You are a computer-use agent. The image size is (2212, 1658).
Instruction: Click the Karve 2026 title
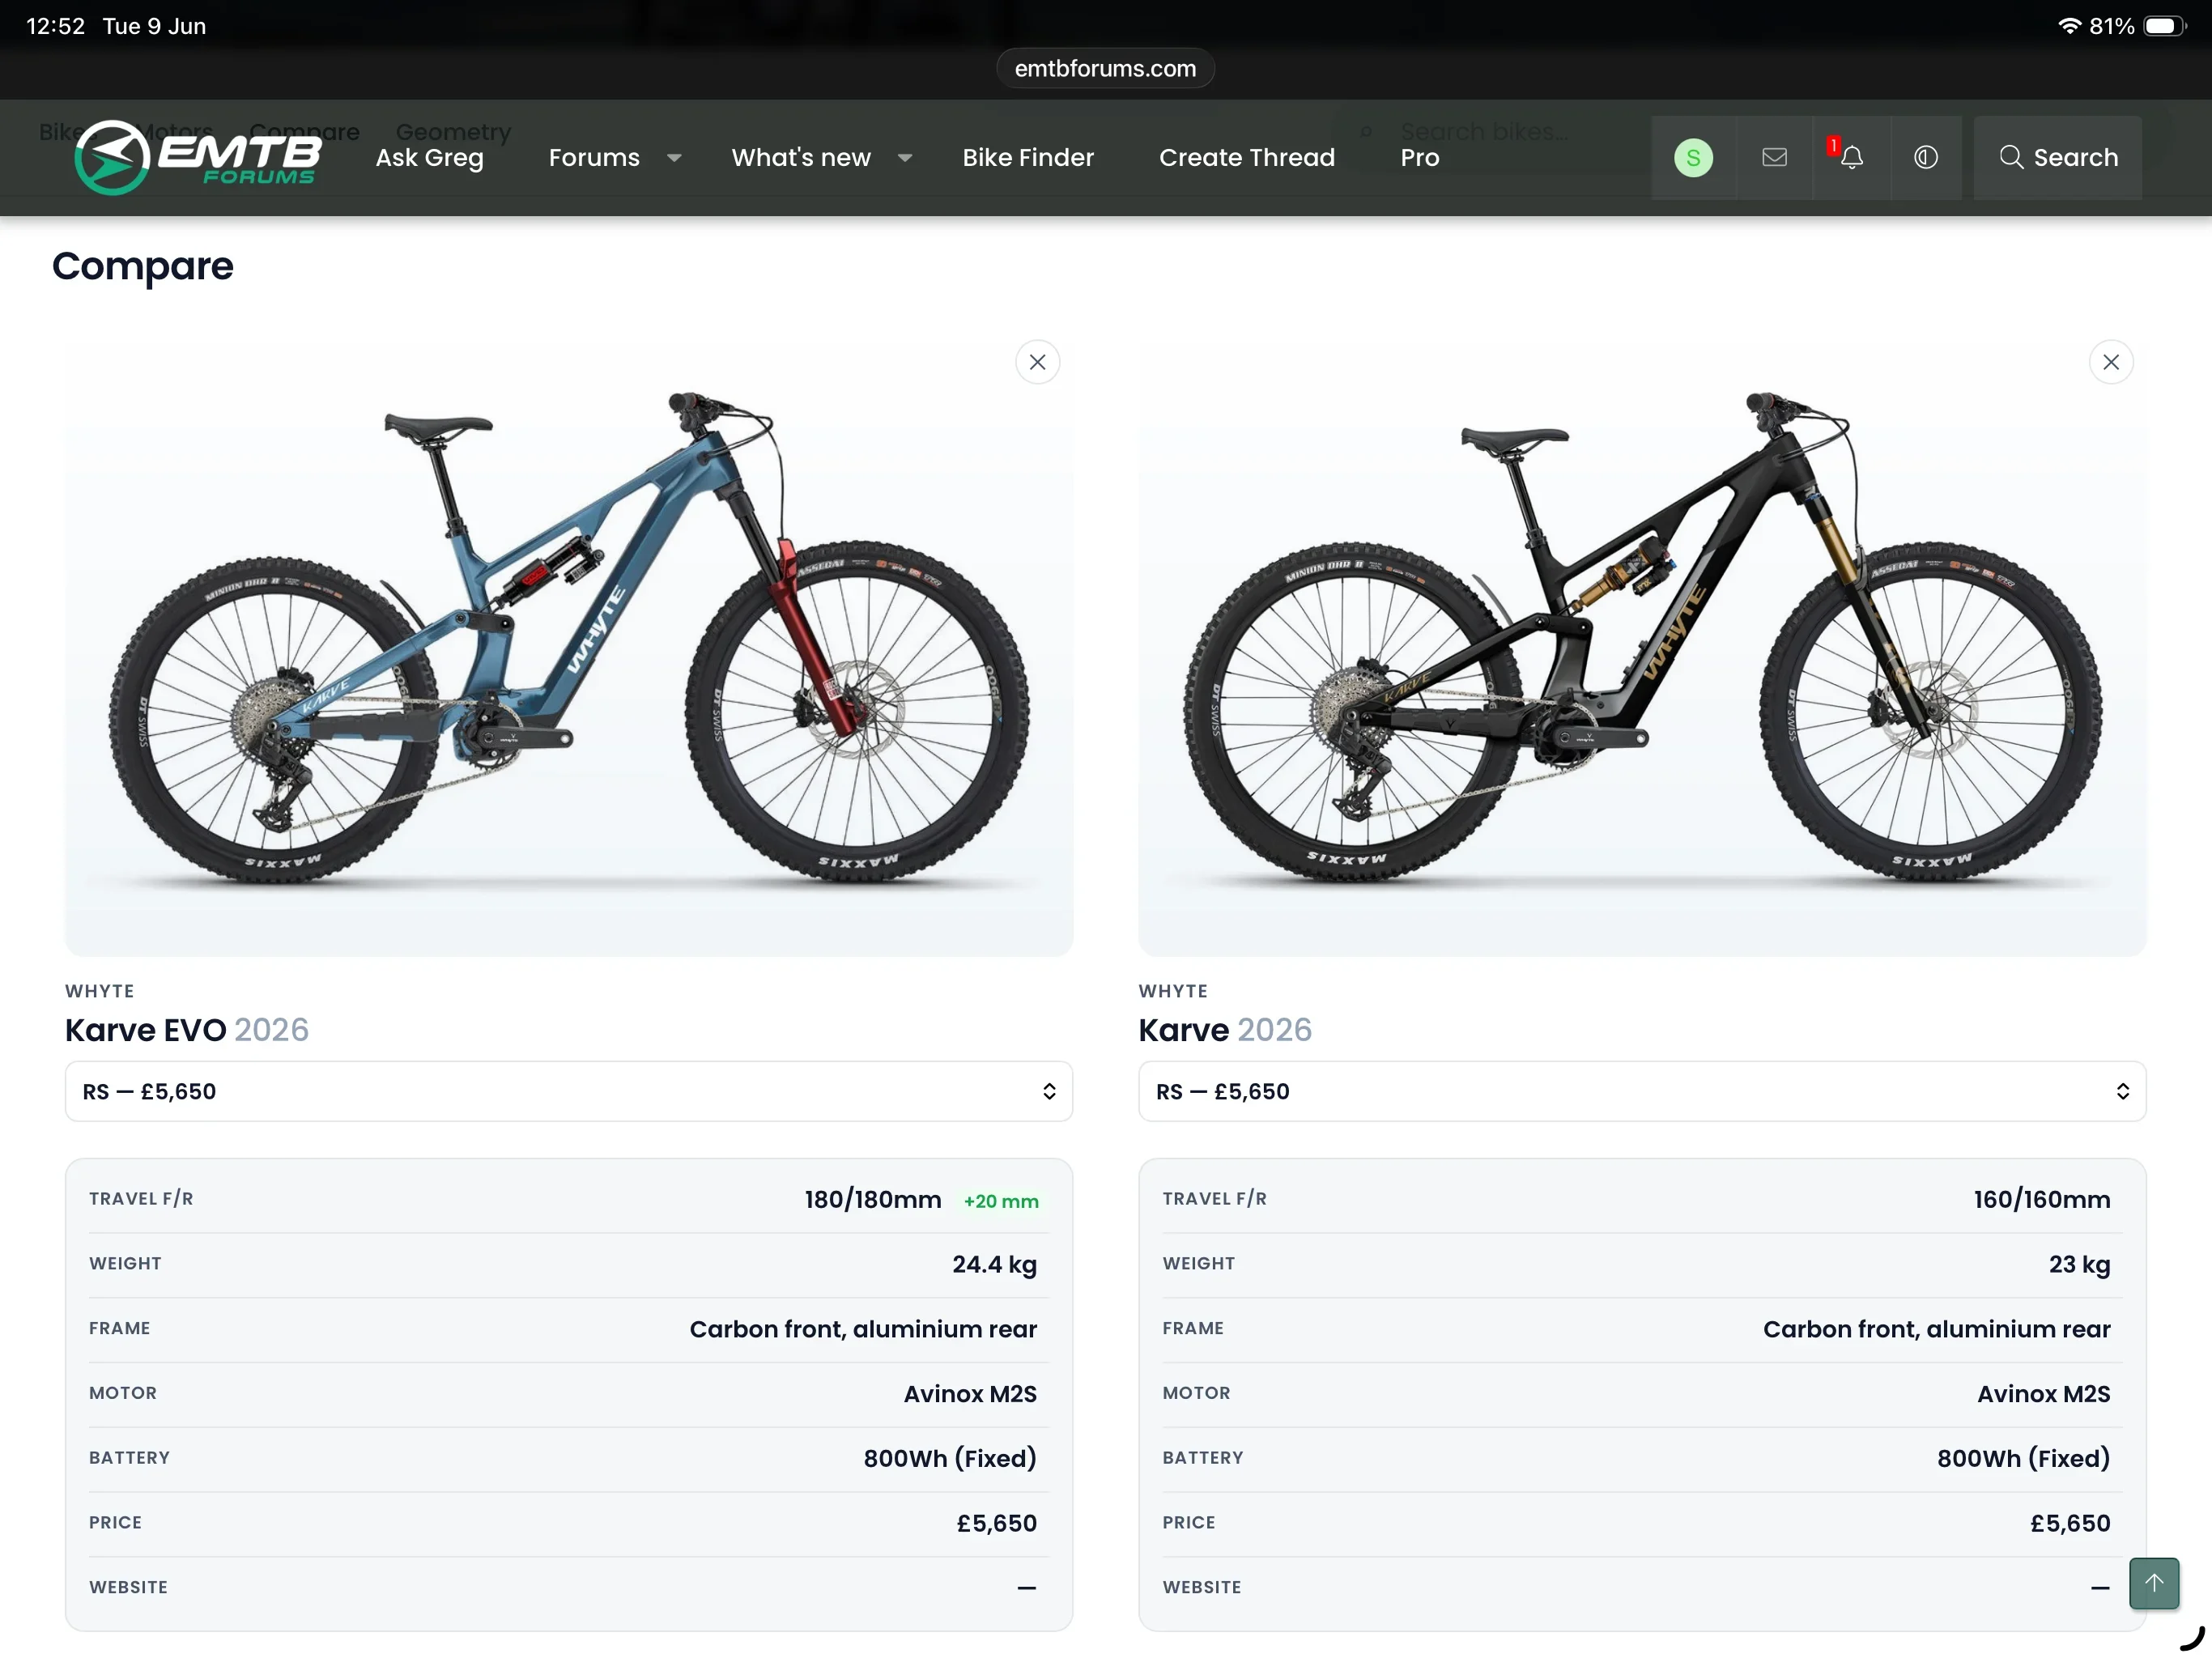coord(1225,1029)
